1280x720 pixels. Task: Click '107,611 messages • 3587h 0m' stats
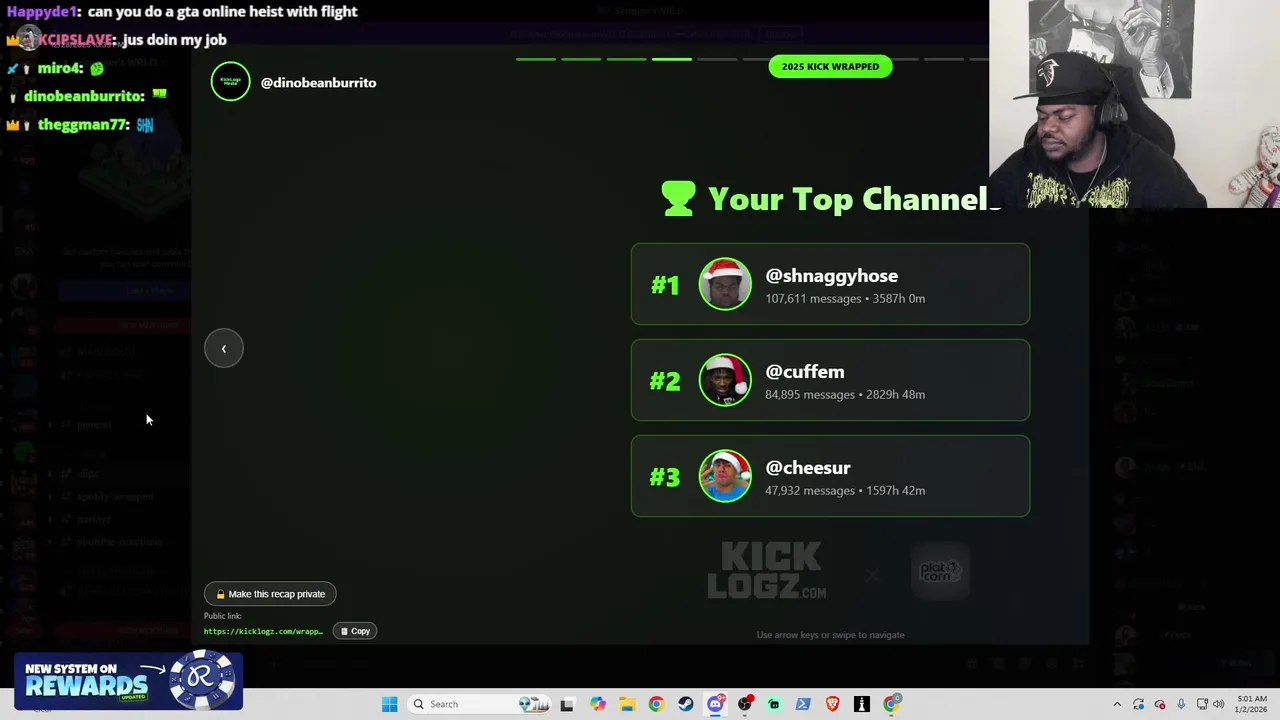point(845,299)
